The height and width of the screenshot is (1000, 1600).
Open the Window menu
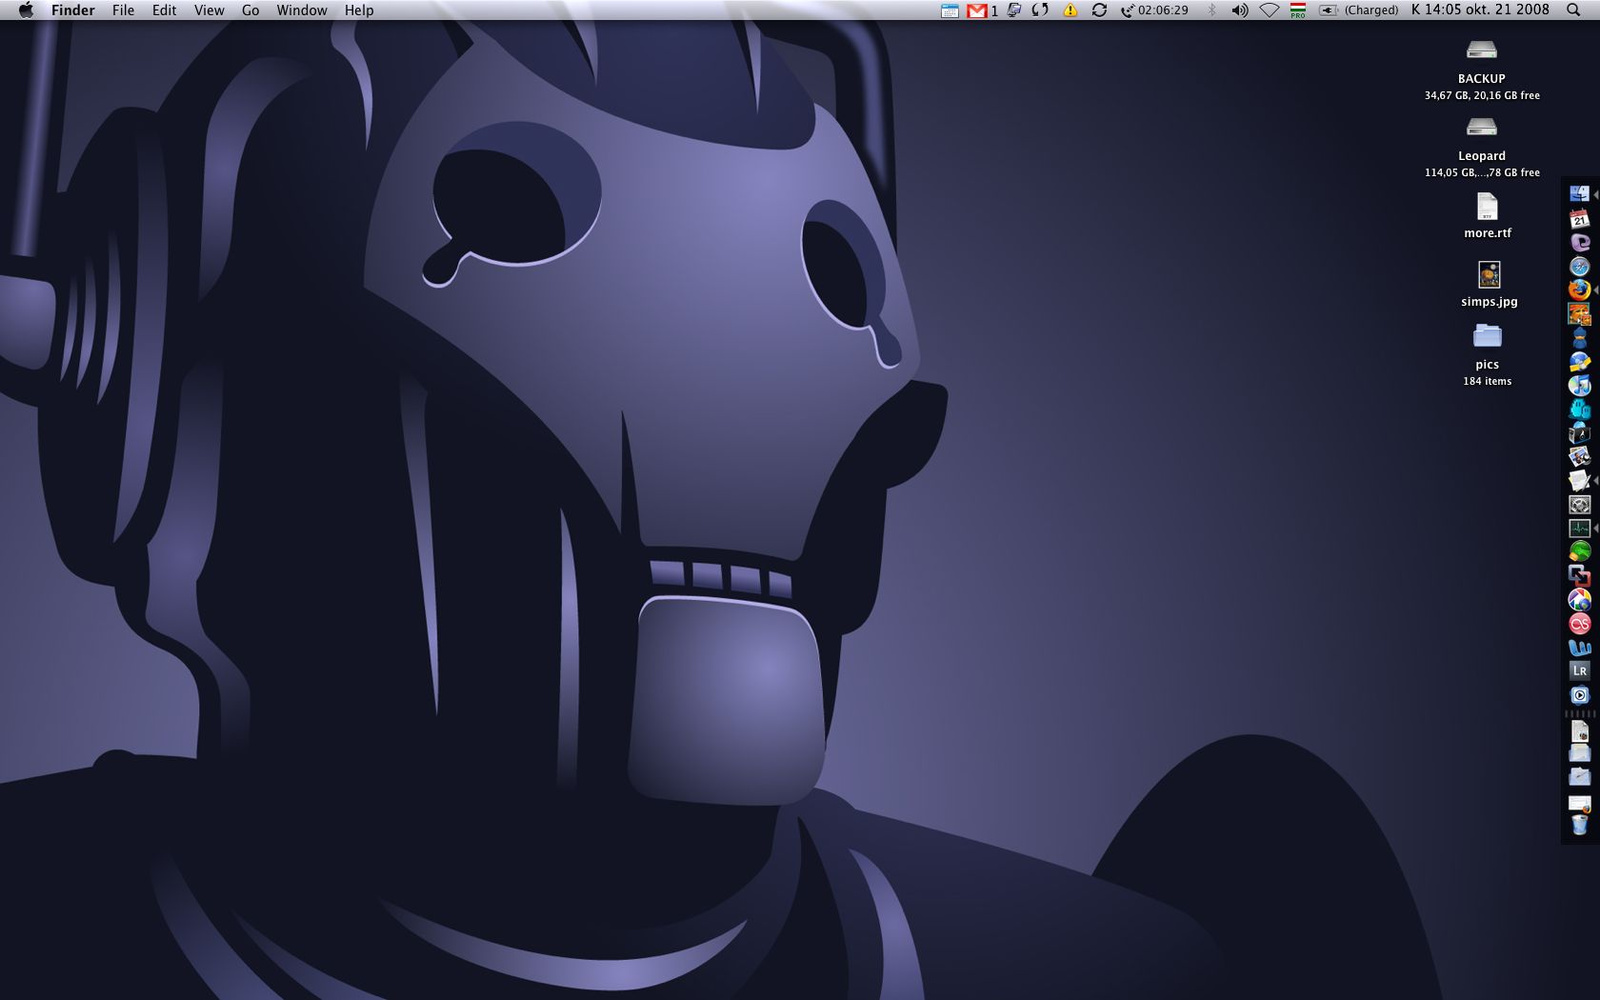click(x=302, y=10)
